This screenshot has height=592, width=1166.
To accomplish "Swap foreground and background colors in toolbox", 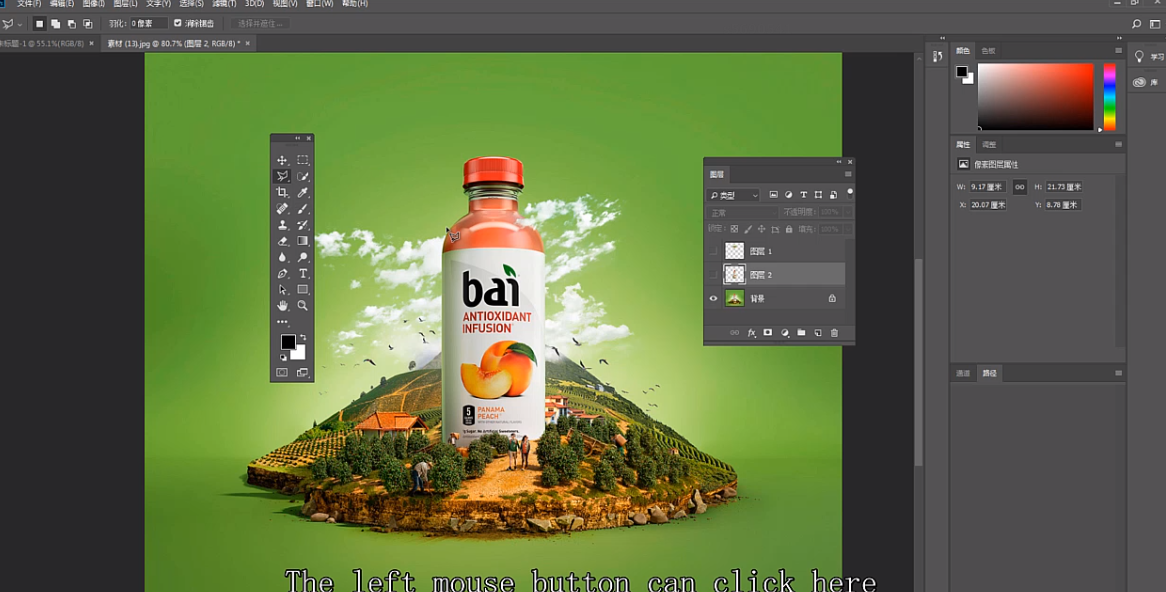I will click(303, 338).
